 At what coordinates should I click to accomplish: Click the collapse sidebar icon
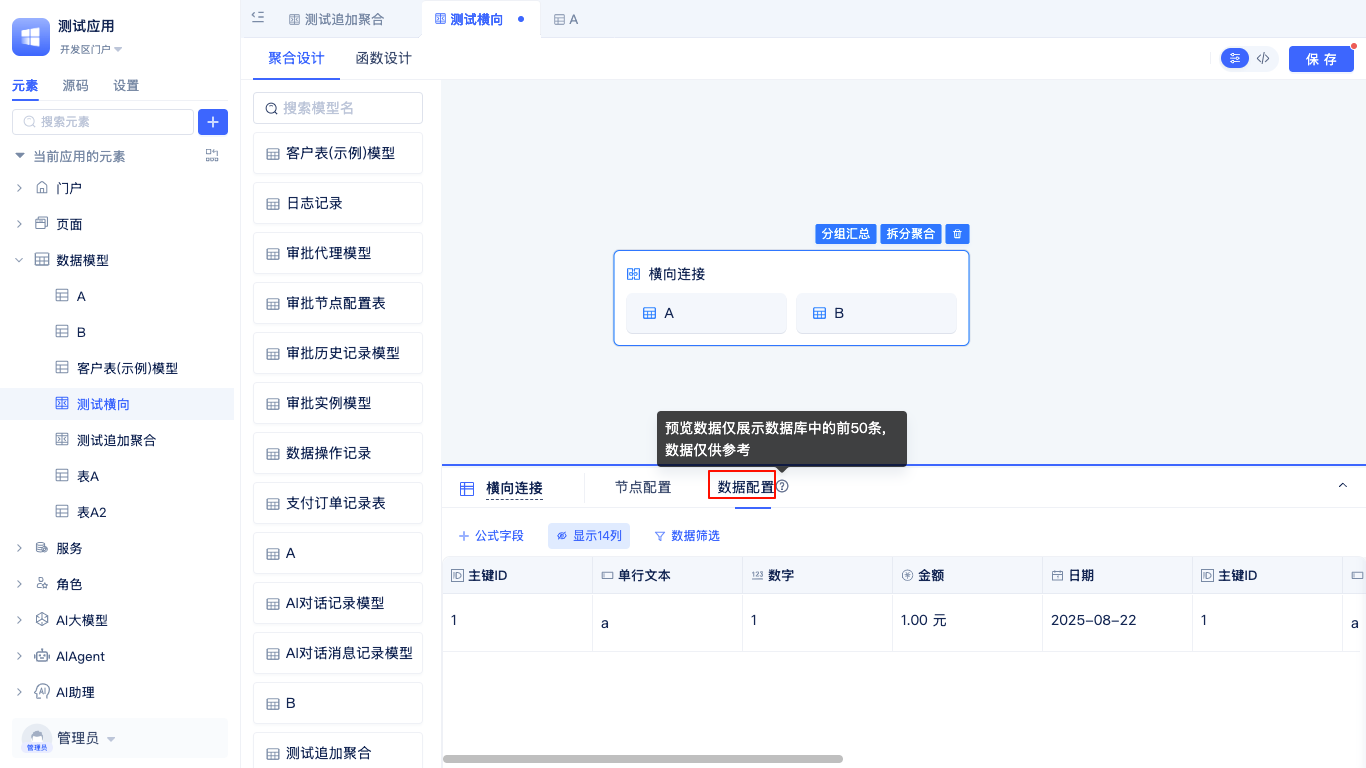click(x=258, y=17)
